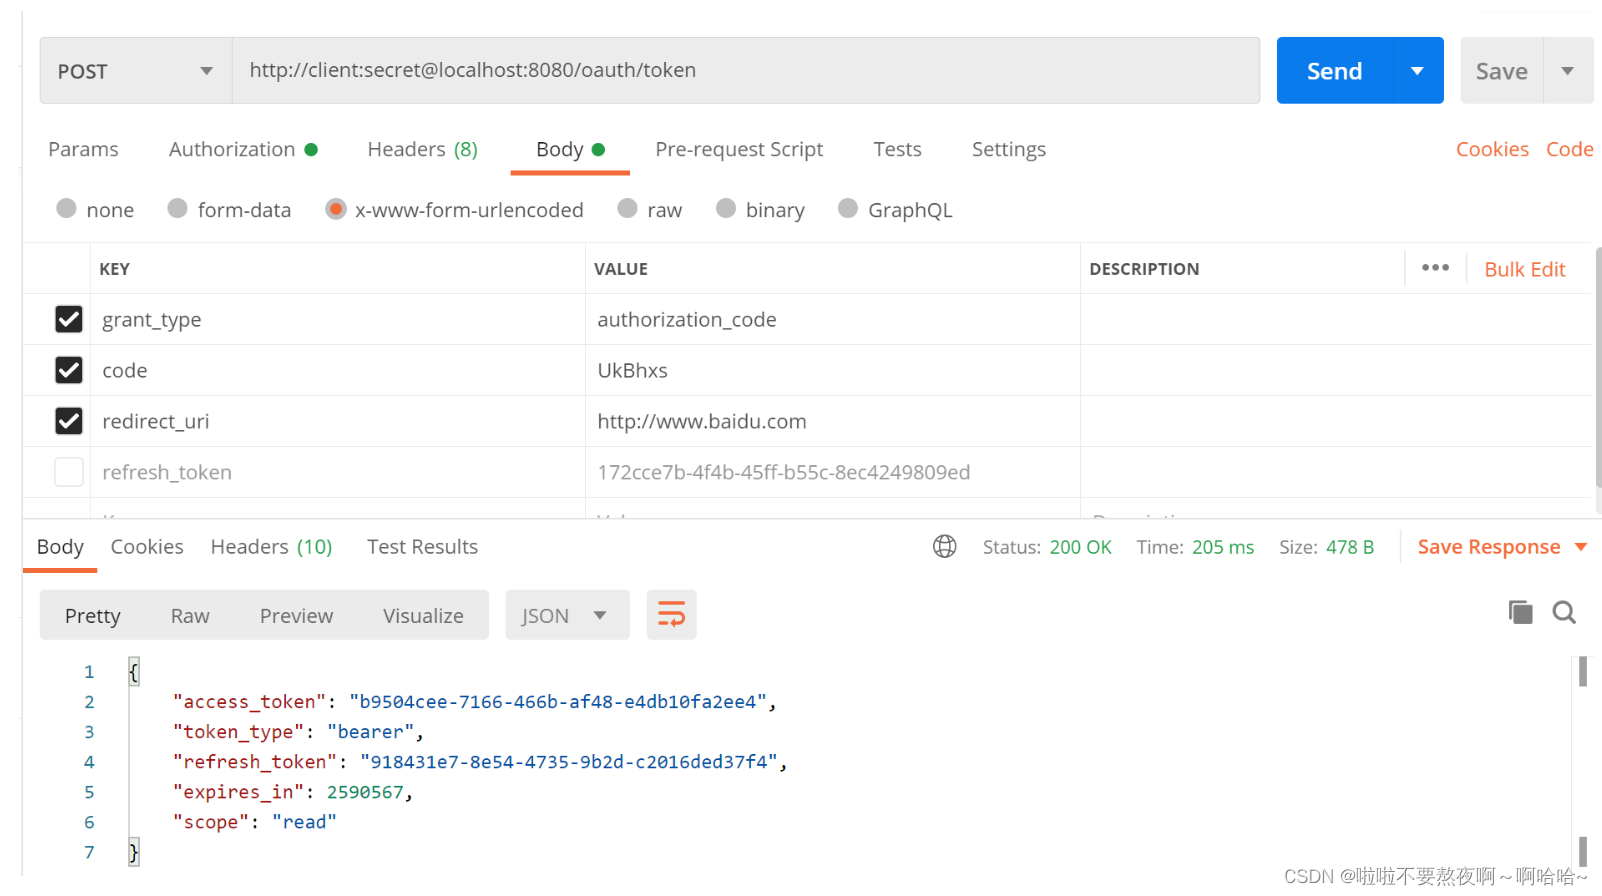1602x896 pixels.
Task: Open the Cookies link at top right
Action: (x=1492, y=149)
